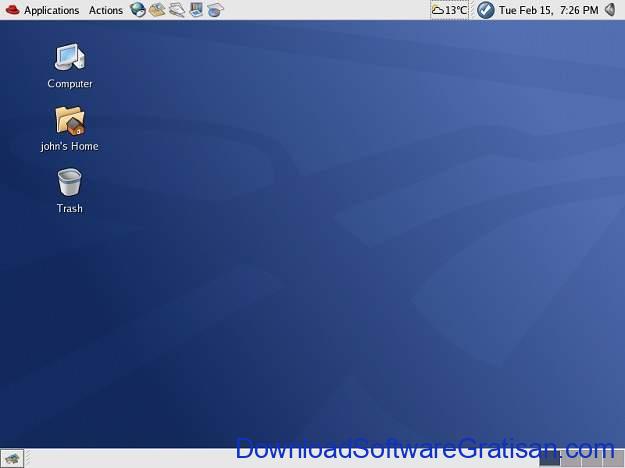Open the 13°C weather applet
This screenshot has height=468, width=625.
coord(449,10)
